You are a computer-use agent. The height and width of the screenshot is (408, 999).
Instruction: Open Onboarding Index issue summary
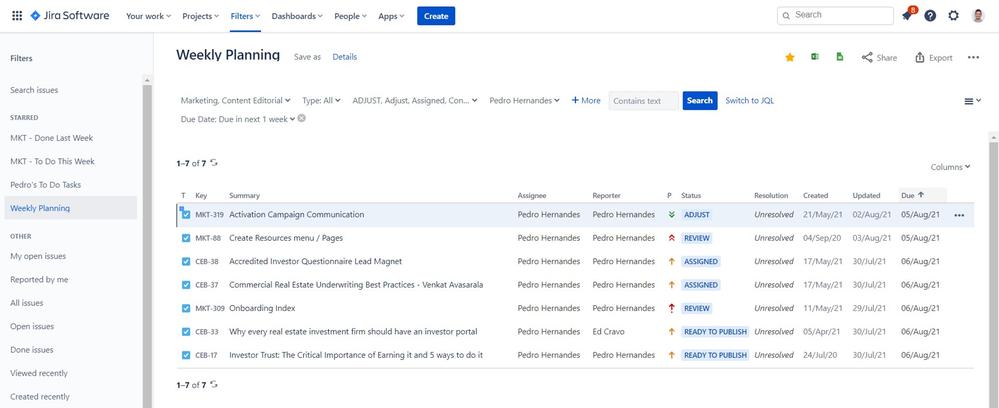click(x=262, y=309)
